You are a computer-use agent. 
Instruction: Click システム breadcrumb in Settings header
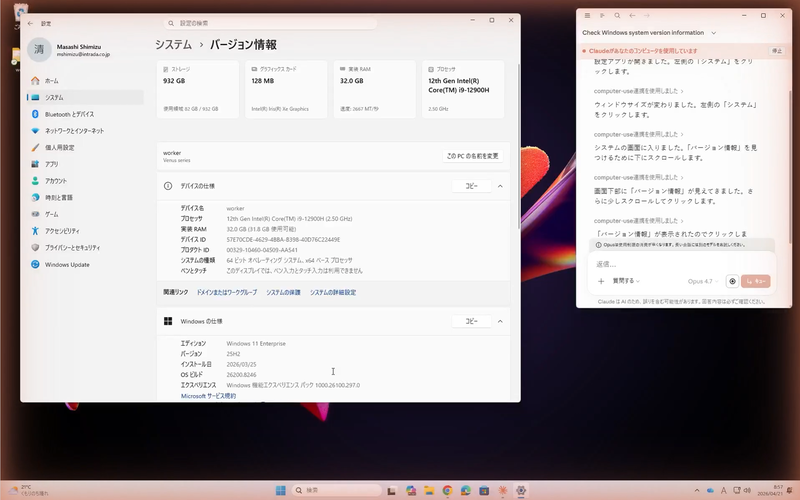173,45
